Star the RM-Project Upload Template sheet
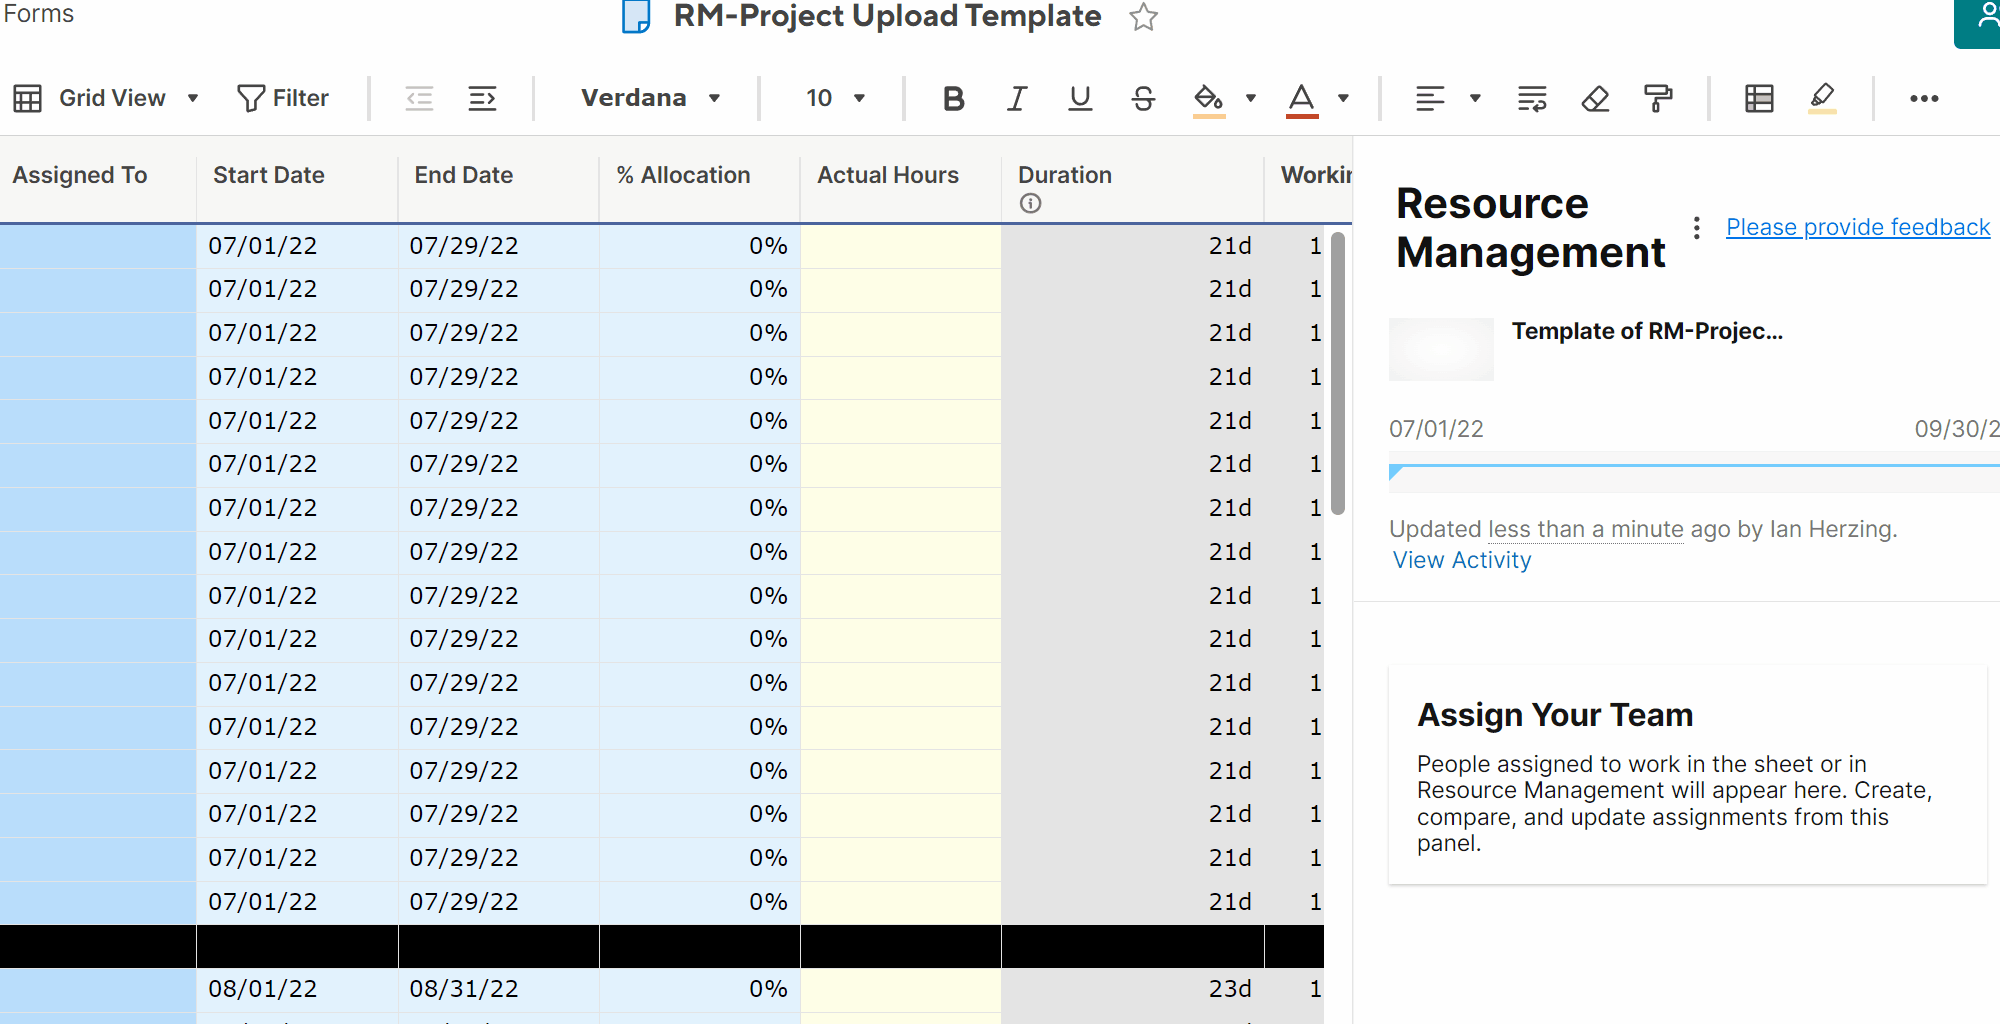Screen dimensions: 2000x1024 (1144, 17)
